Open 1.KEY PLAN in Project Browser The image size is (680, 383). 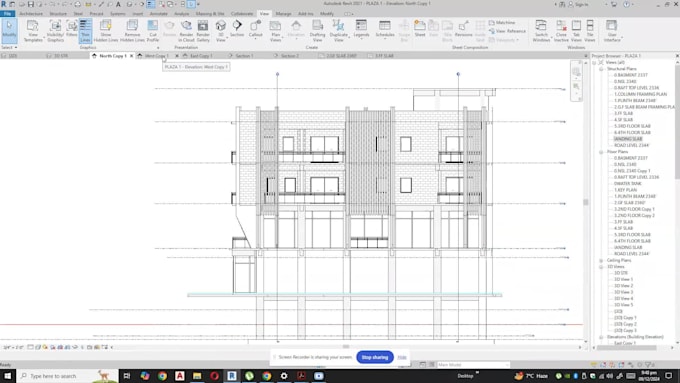click(625, 190)
